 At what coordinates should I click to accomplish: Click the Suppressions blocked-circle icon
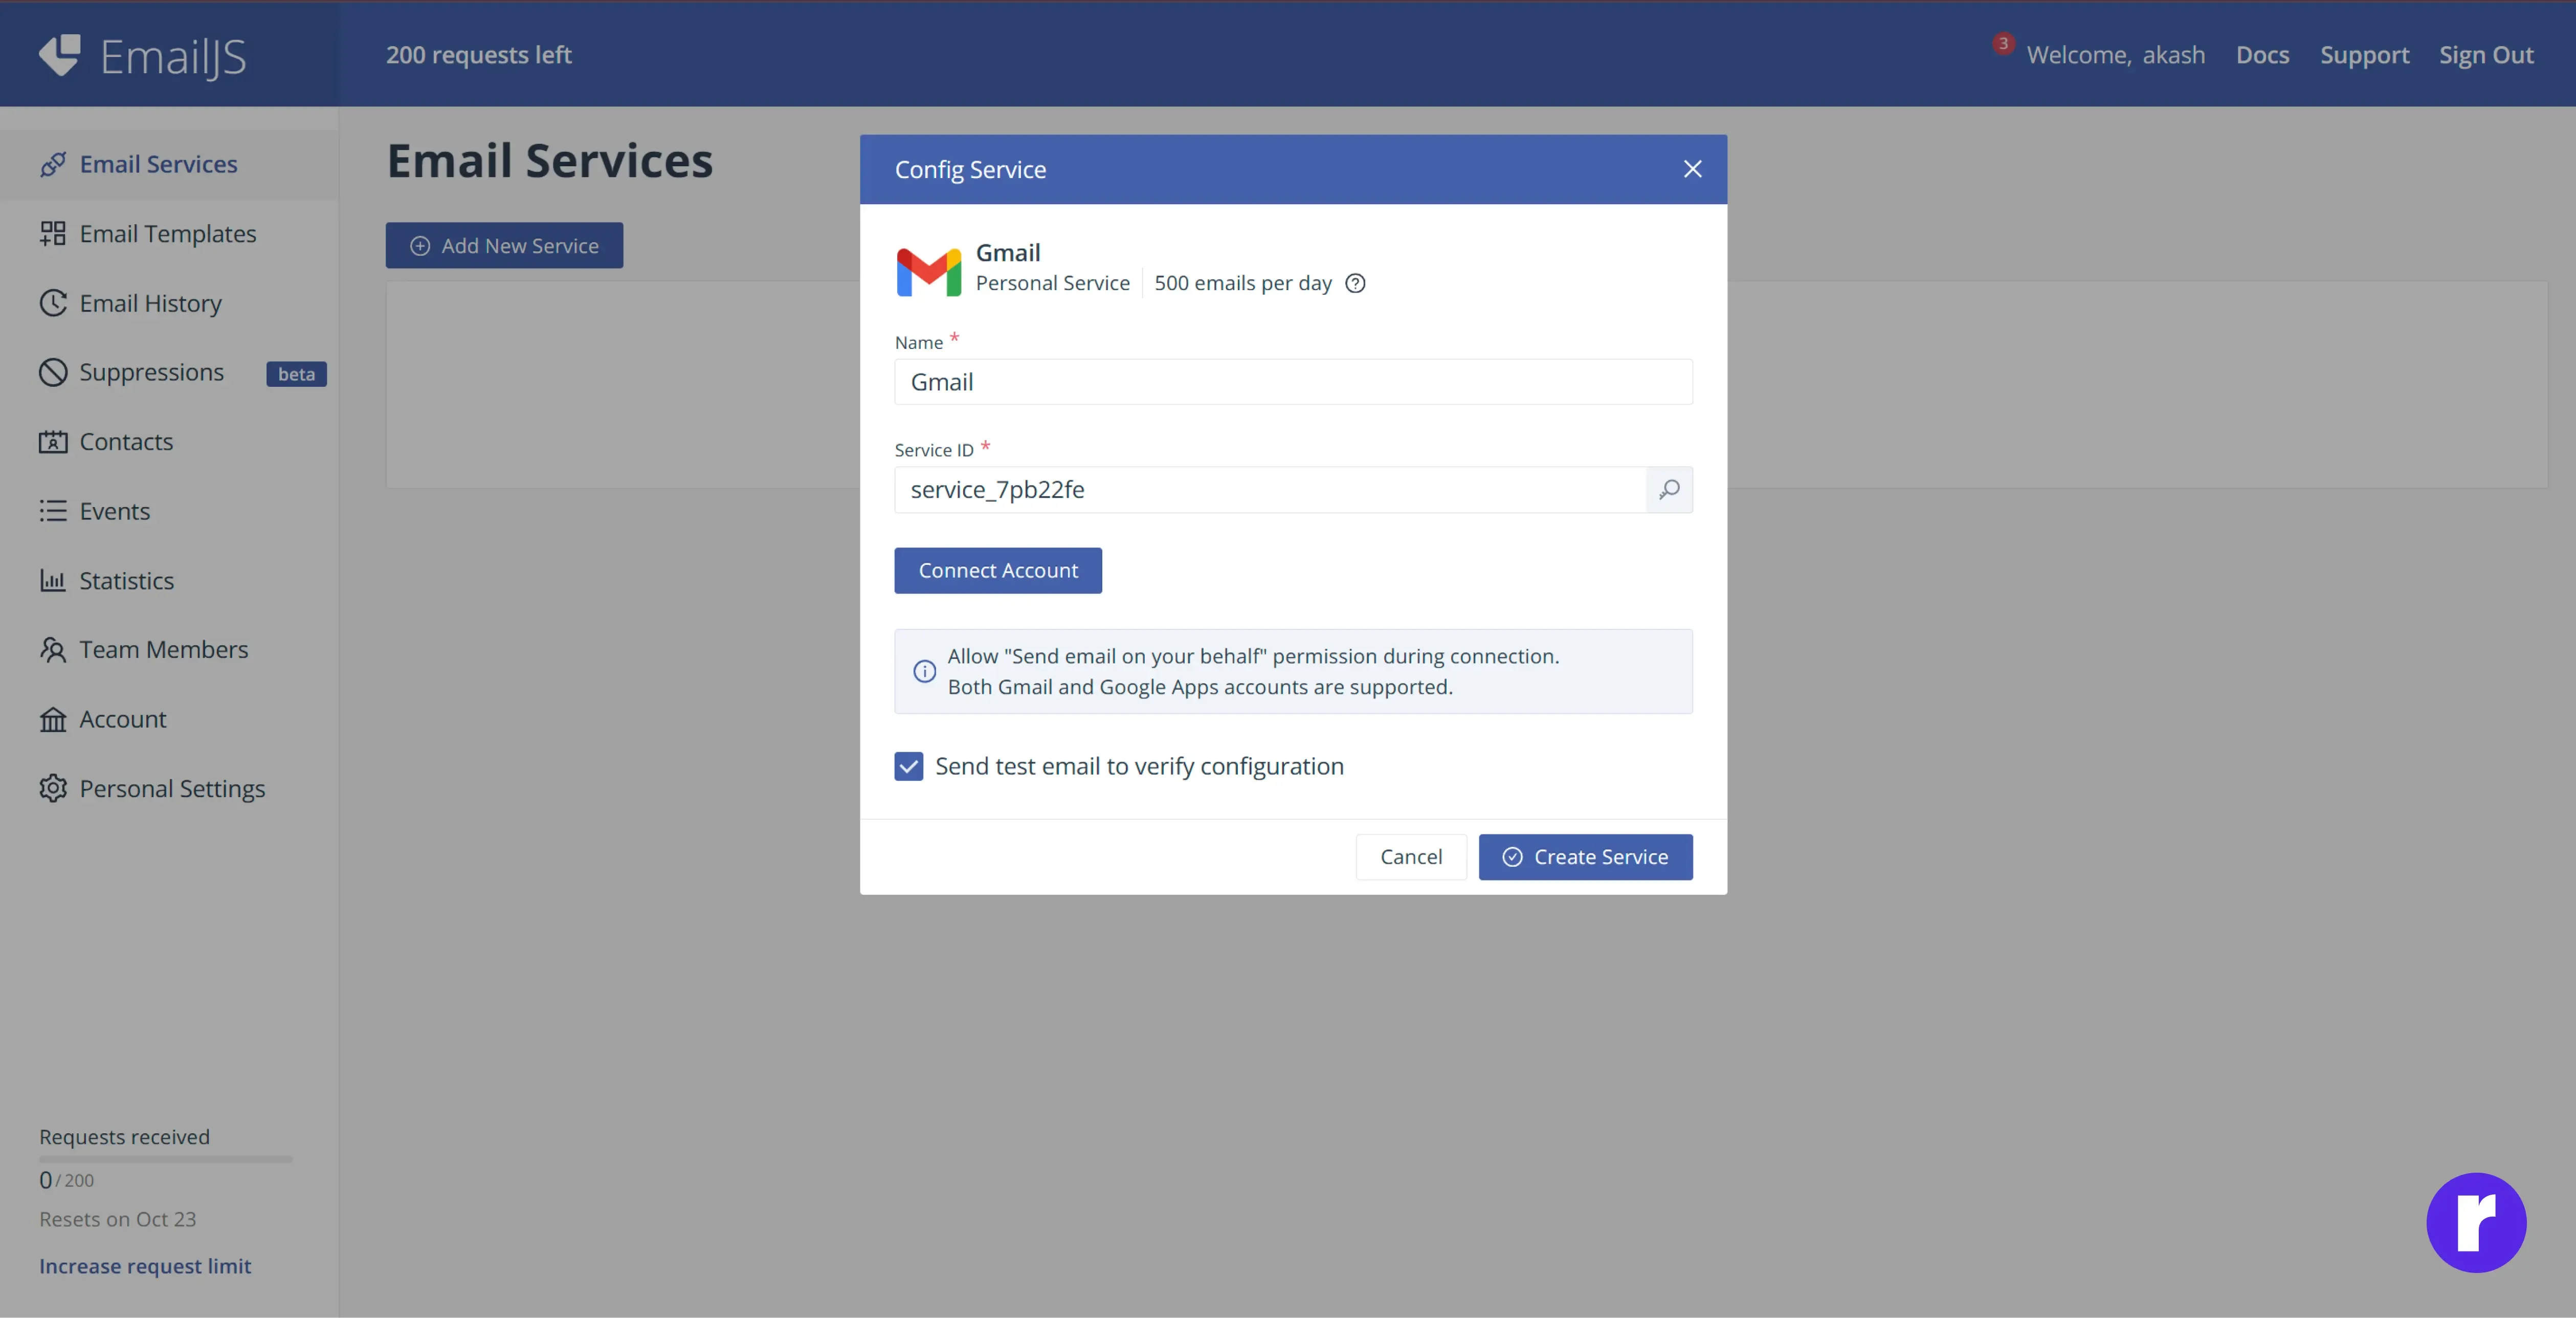pos(53,372)
